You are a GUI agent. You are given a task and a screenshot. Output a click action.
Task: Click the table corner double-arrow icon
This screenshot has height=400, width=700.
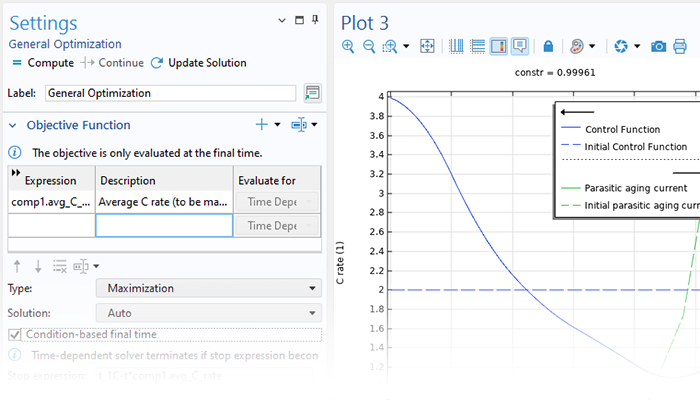(x=16, y=172)
